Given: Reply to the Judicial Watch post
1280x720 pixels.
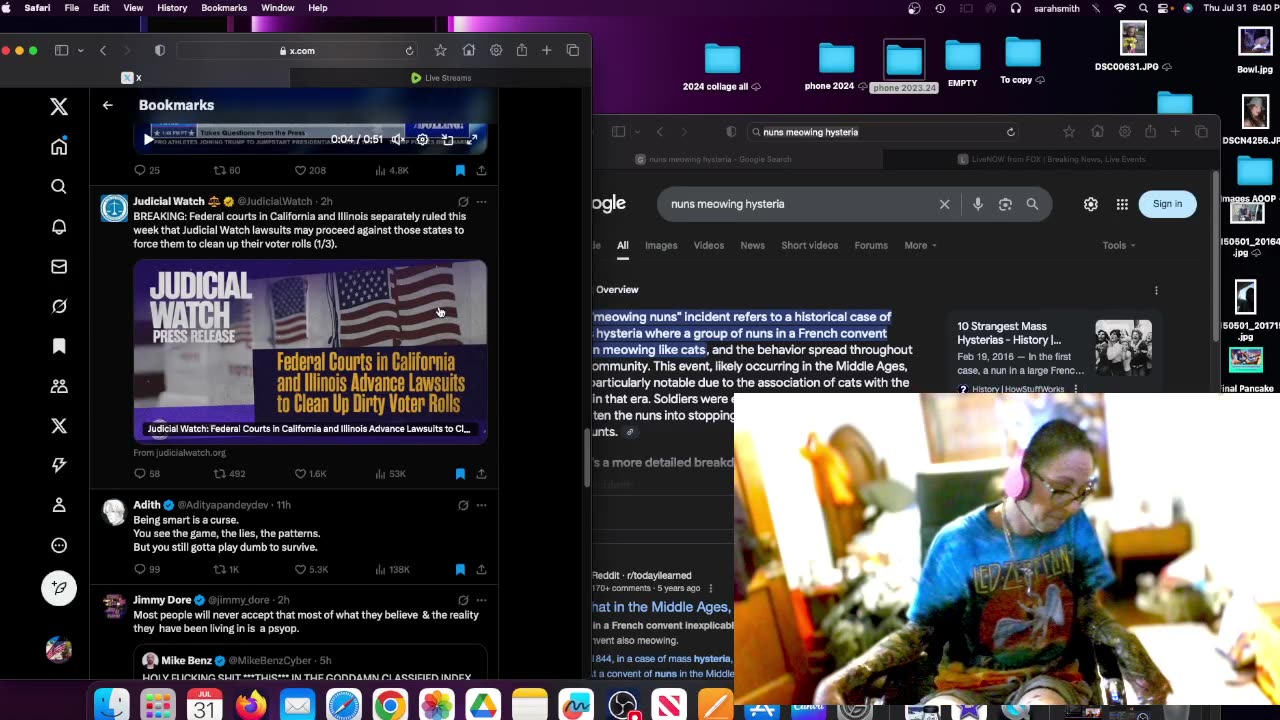Looking at the screenshot, I should (x=146, y=474).
